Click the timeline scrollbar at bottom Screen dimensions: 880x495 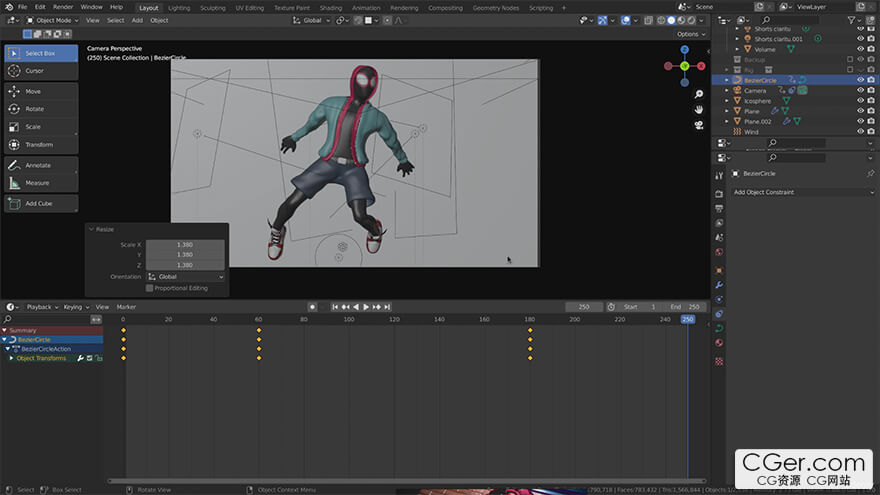(406, 481)
